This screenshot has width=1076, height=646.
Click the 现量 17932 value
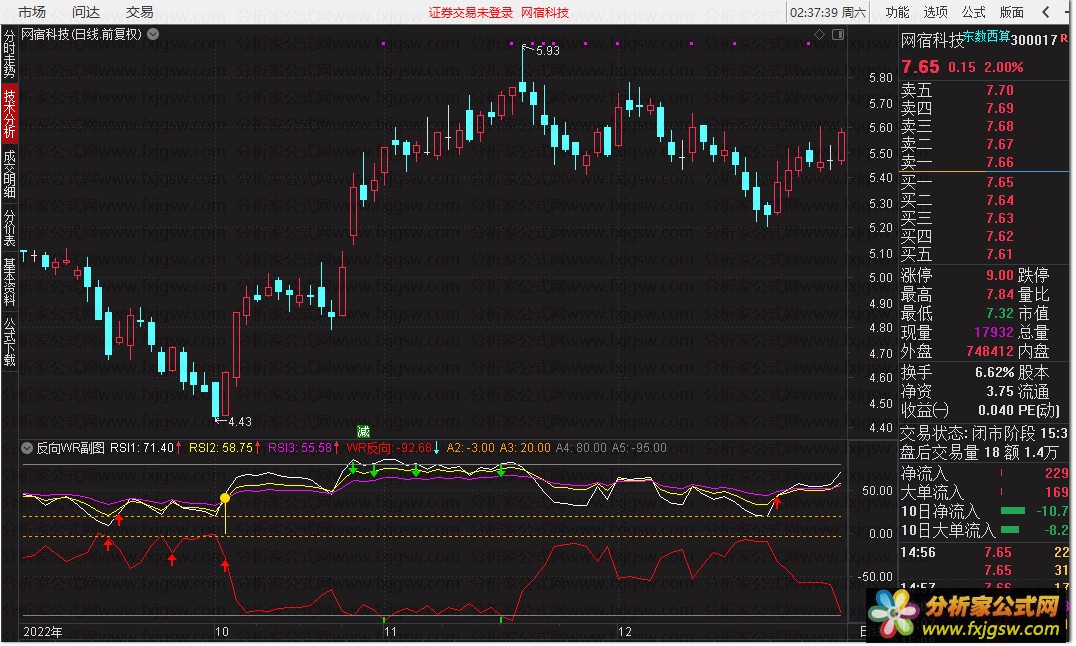(994, 332)
